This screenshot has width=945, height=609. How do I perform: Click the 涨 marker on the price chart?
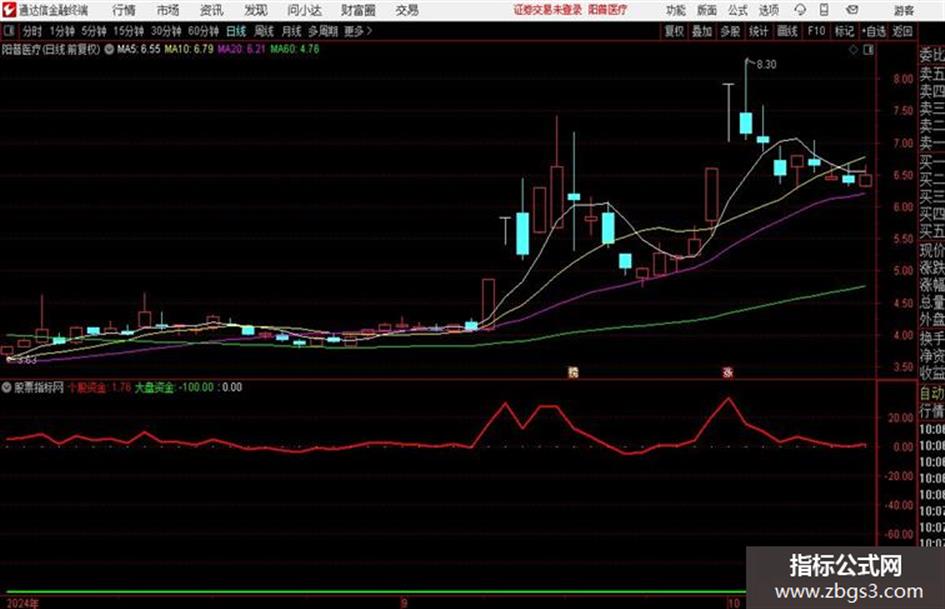click(728, 372)
